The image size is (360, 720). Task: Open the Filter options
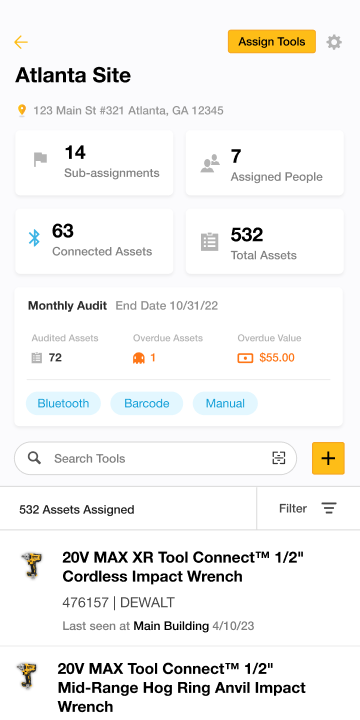pos(308,508)
